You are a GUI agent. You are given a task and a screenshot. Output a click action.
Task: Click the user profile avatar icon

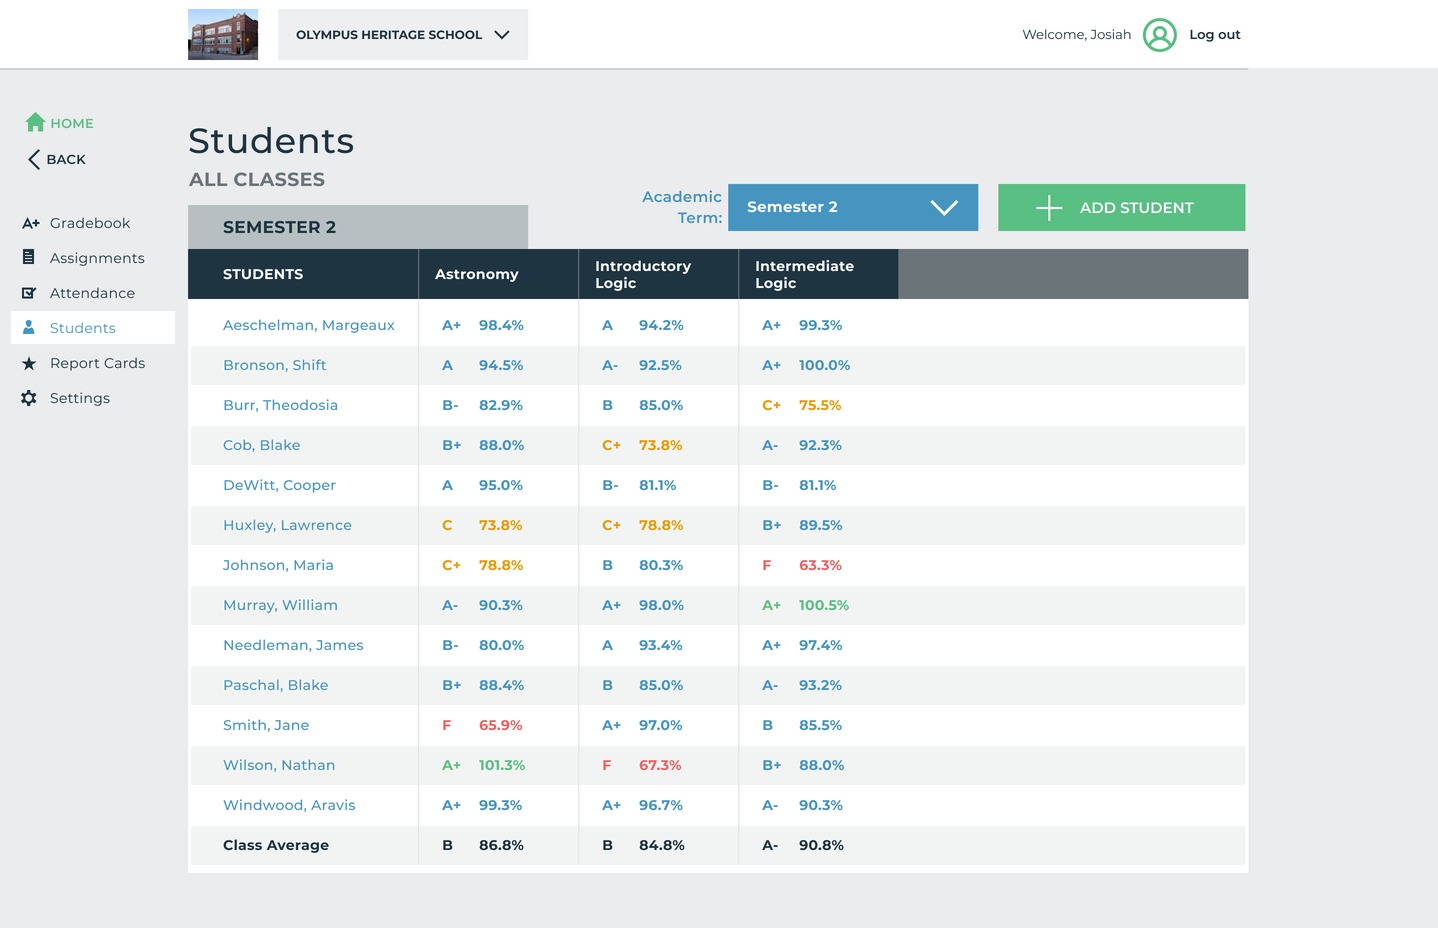click(x=1159, y=35)
